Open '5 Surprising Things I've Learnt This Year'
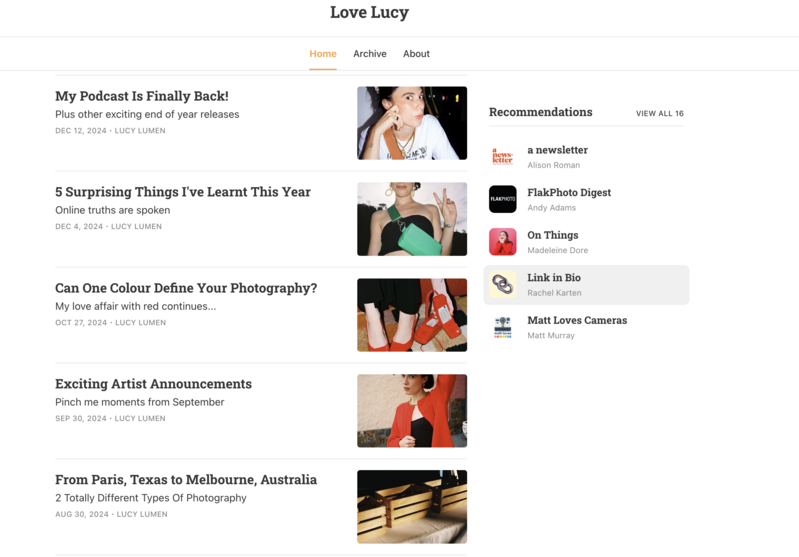 [183, 192]
